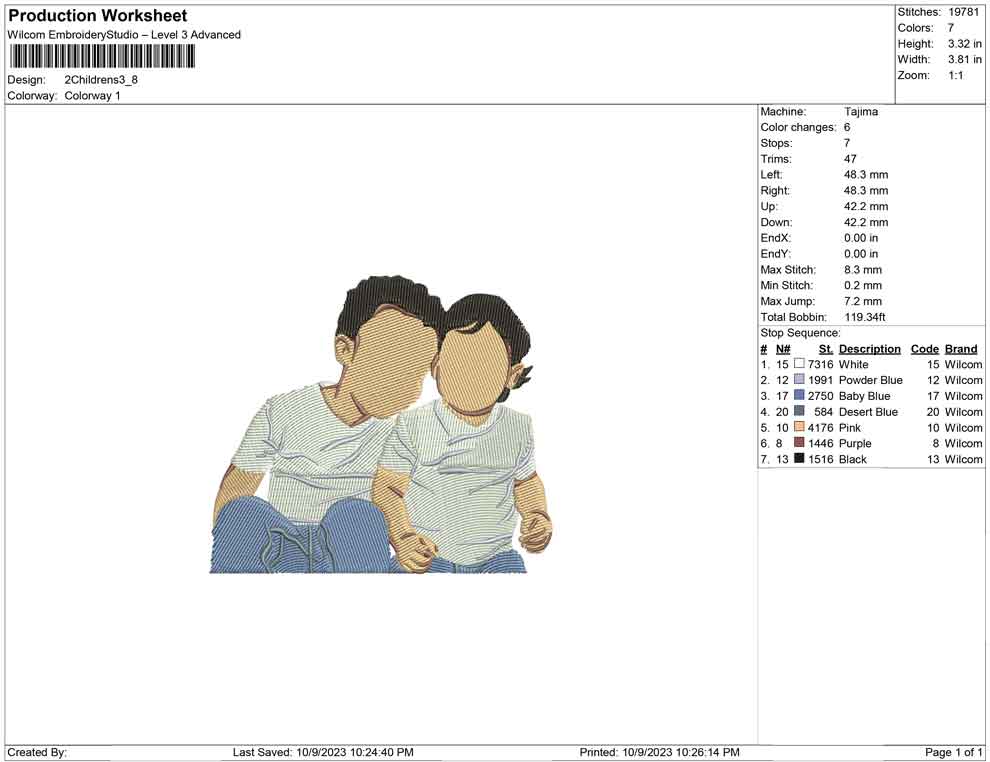
Task: Click the barcode under the worksheet title
Action: coord(102,57)
